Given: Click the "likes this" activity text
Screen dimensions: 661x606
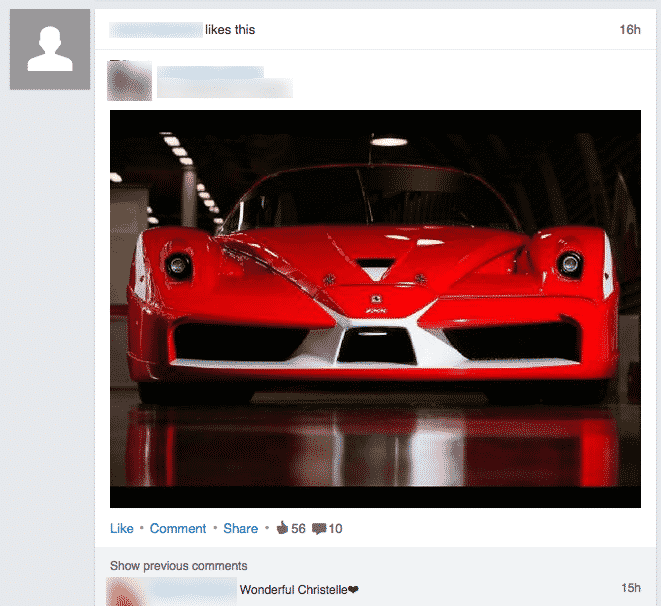Looking at the screenshot, I should click(x=230, y=30).
